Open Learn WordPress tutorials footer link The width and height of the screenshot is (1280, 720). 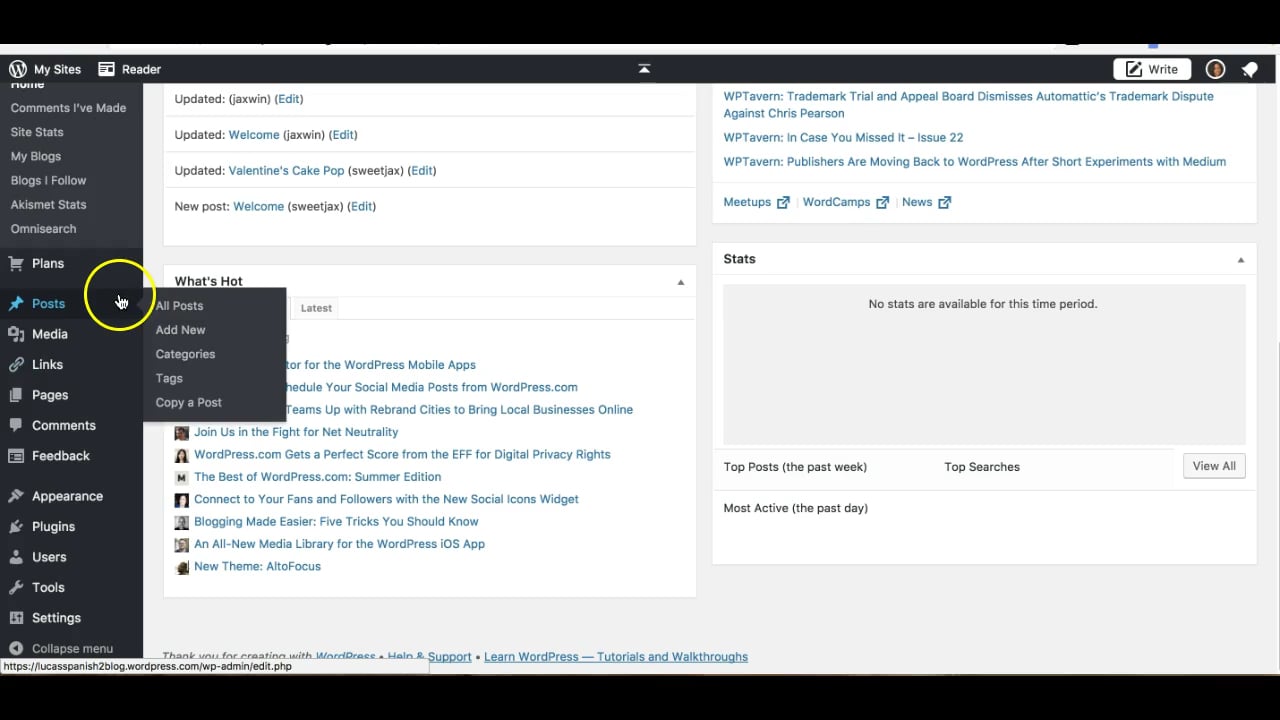616,657
